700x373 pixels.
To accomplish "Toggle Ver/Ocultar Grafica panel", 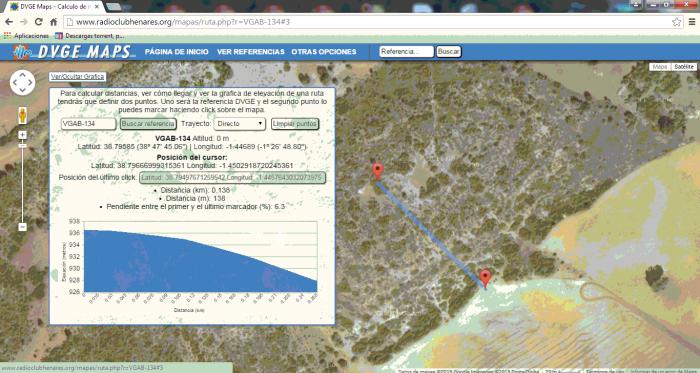I will point(77,76).
